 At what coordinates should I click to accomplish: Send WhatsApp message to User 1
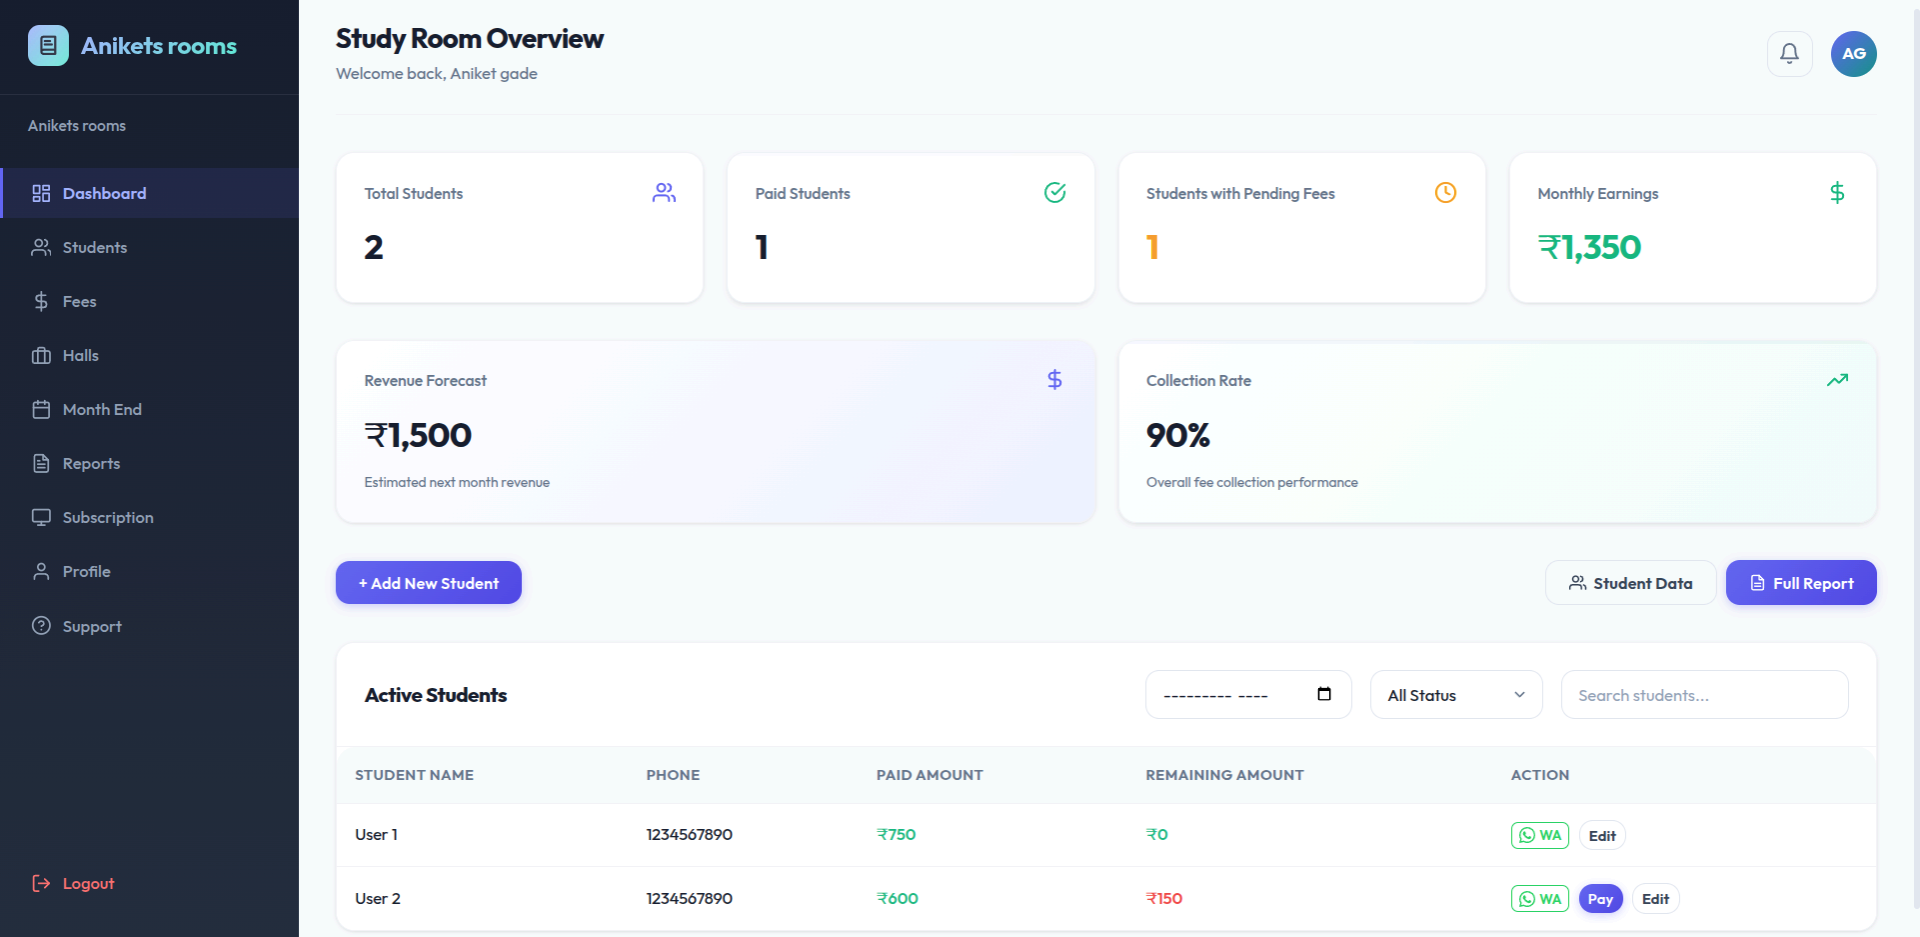(x=1540, y=835)
